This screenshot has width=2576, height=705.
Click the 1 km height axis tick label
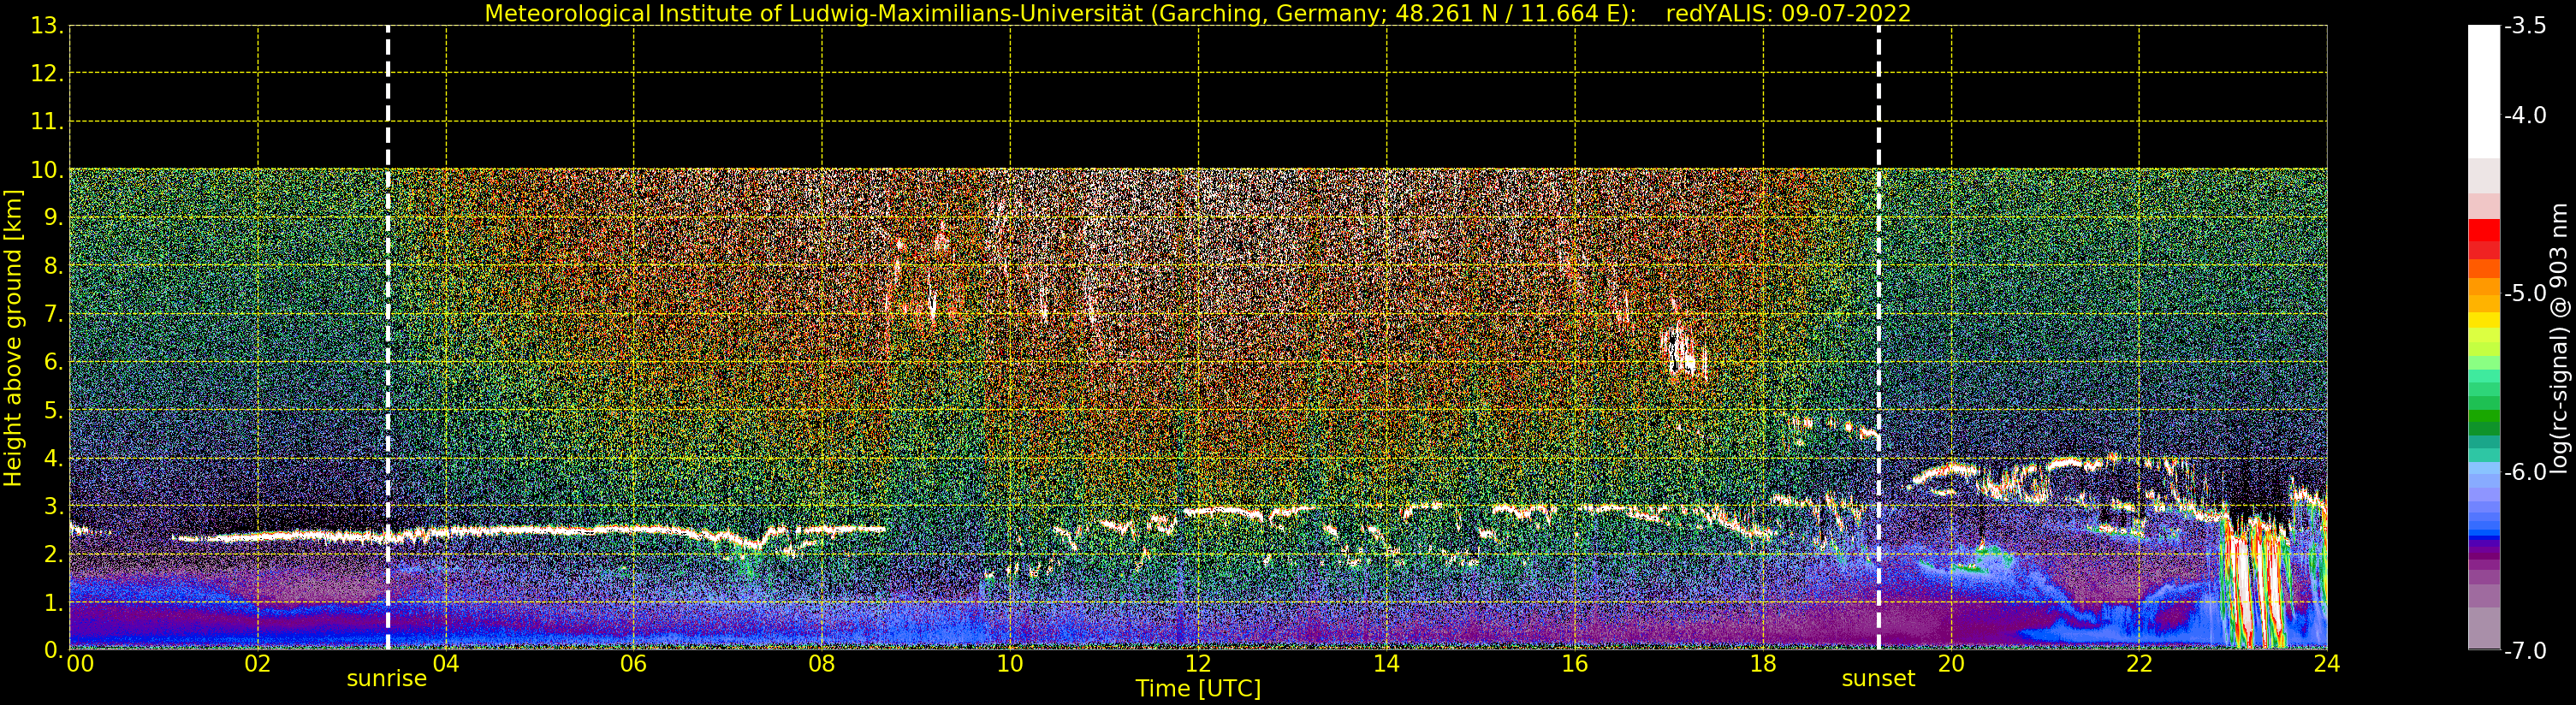point(54,602)
